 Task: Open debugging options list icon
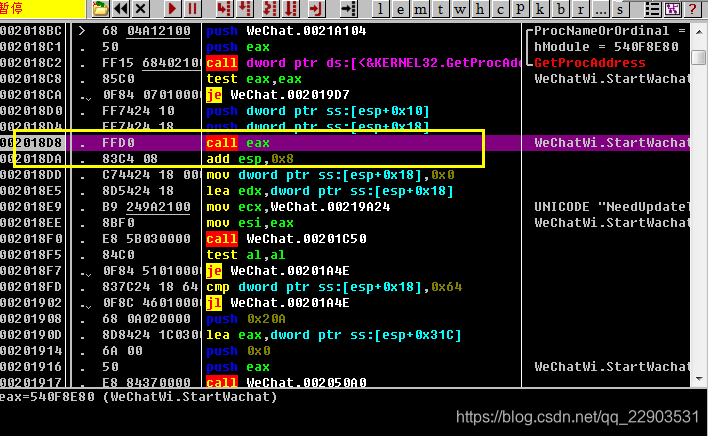point(652,9)
